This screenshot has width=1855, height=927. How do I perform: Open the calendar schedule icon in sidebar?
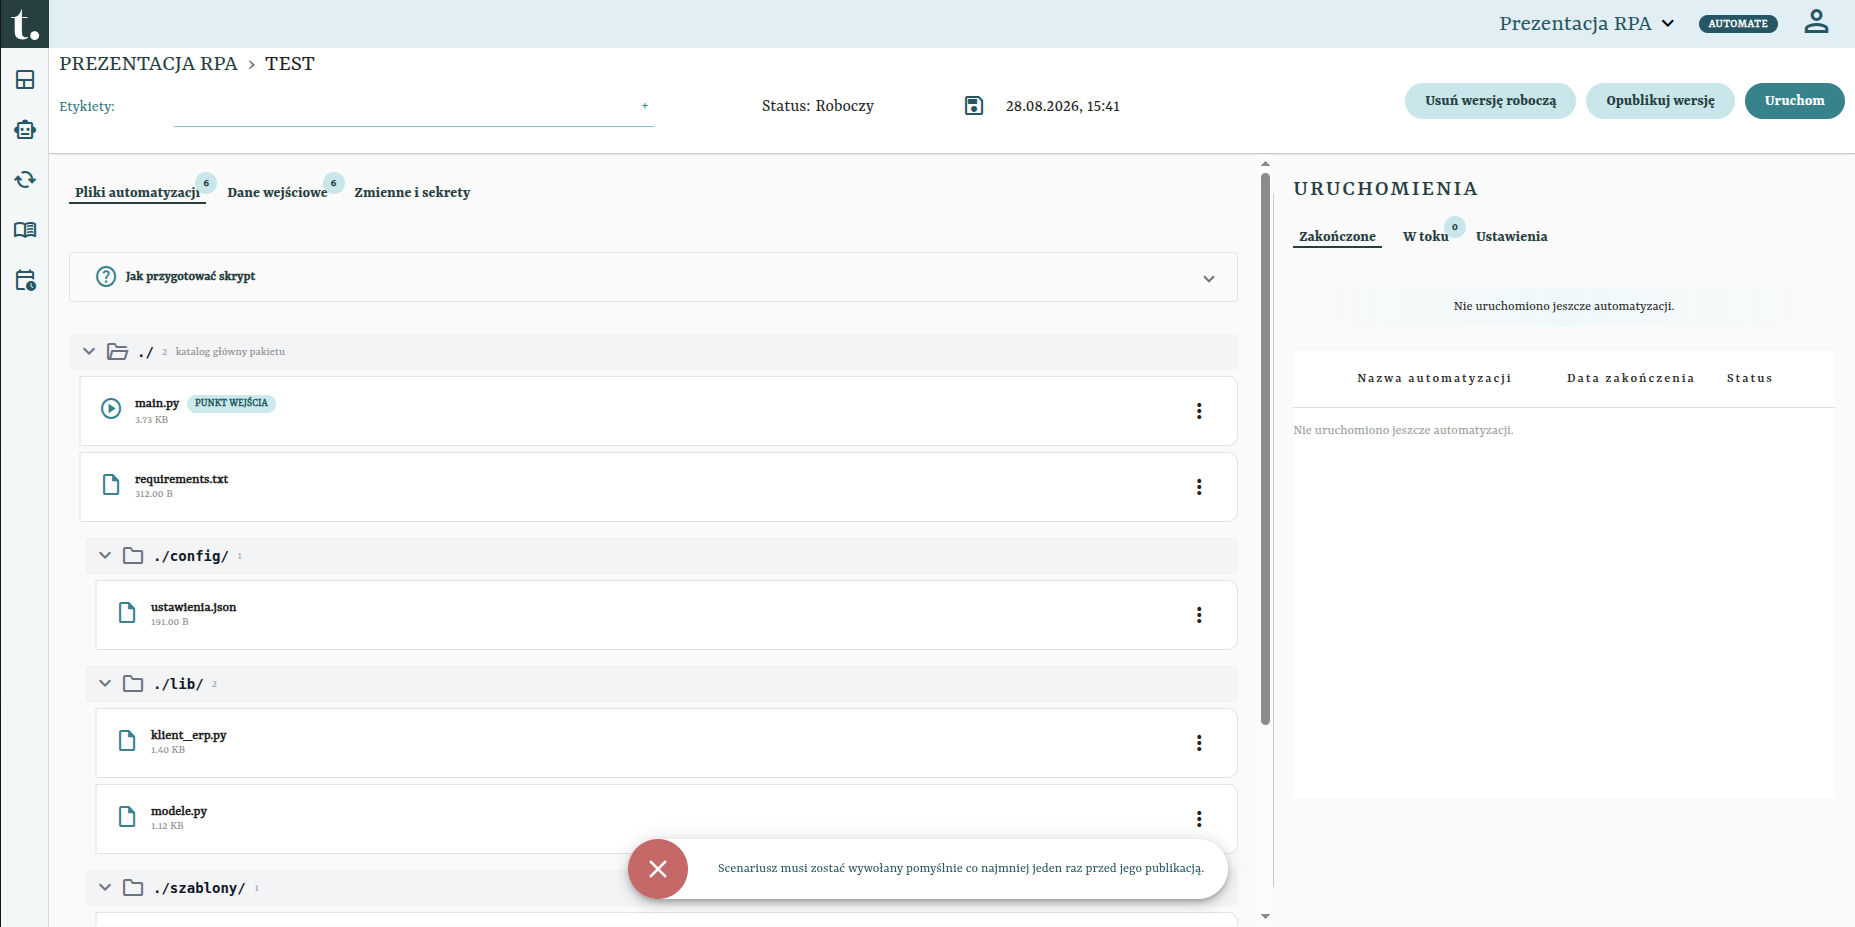pos(25,280)
